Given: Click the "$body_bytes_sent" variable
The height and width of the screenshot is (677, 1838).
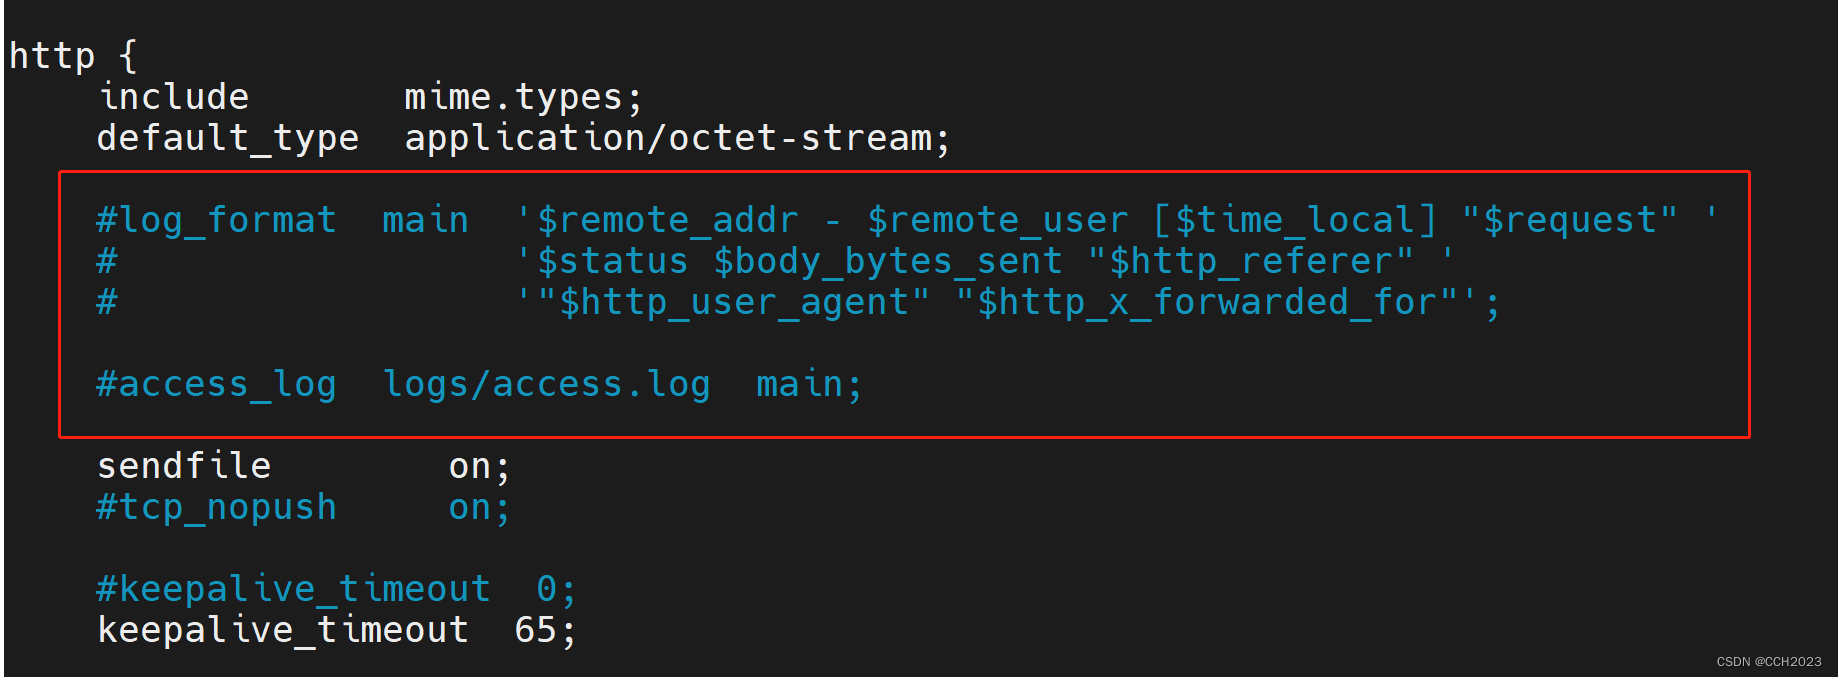Looking at the screenshot, I should click(x=887, y=261).
